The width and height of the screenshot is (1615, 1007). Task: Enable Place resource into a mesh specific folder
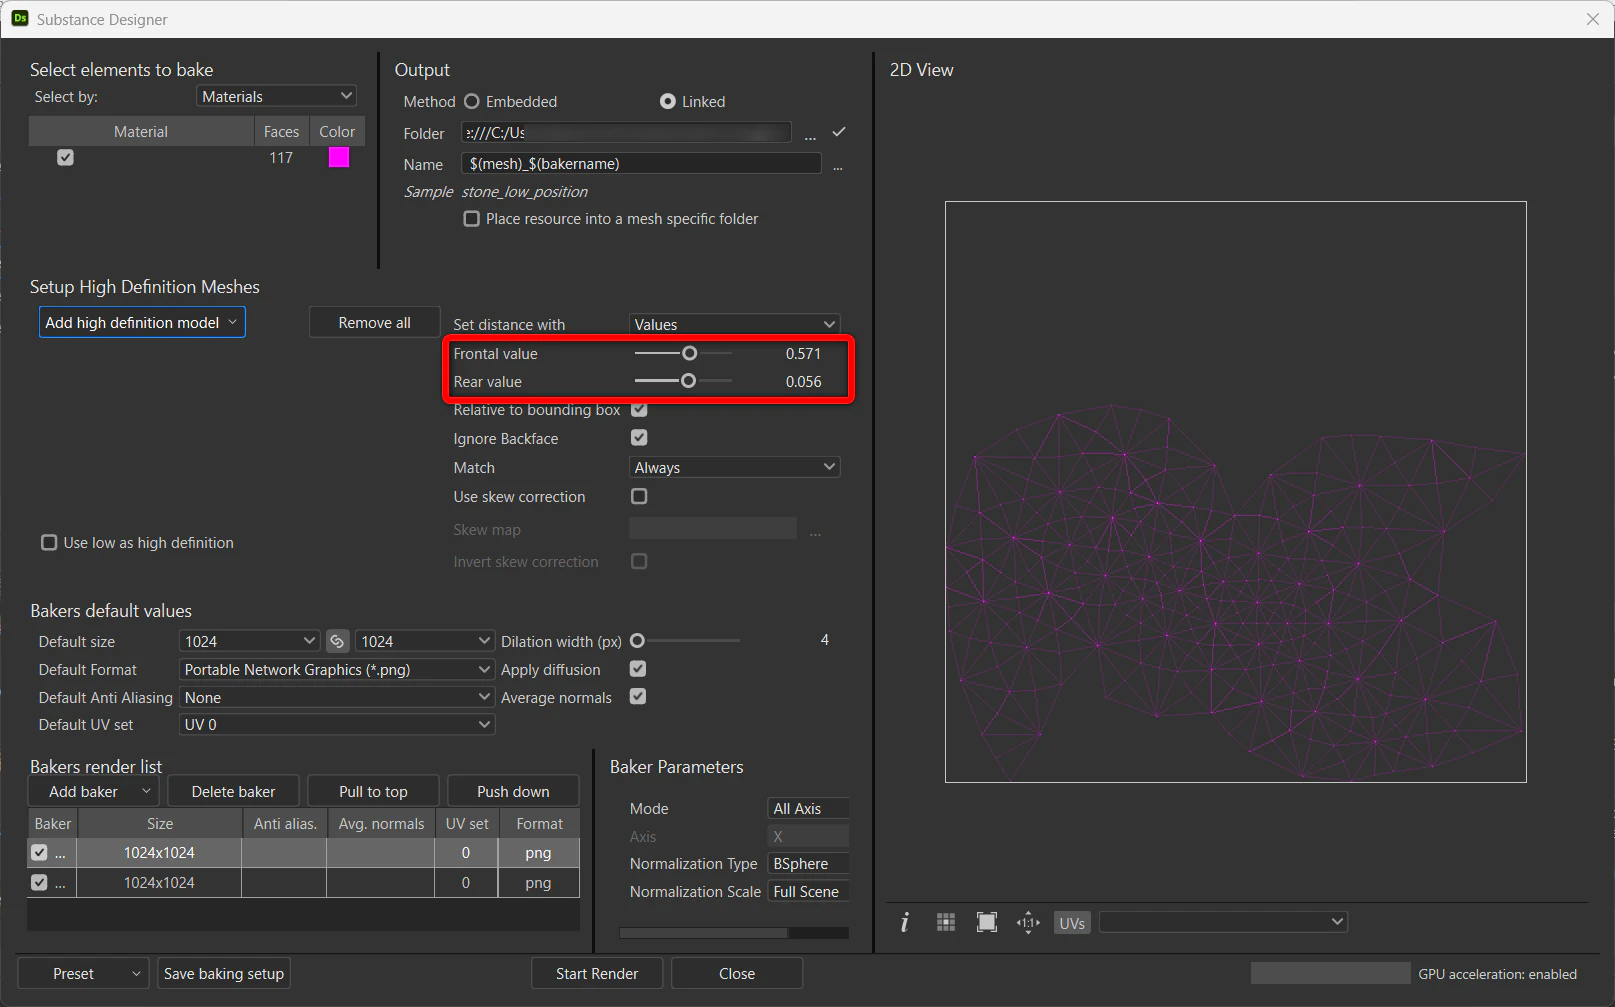pos(472,219)
